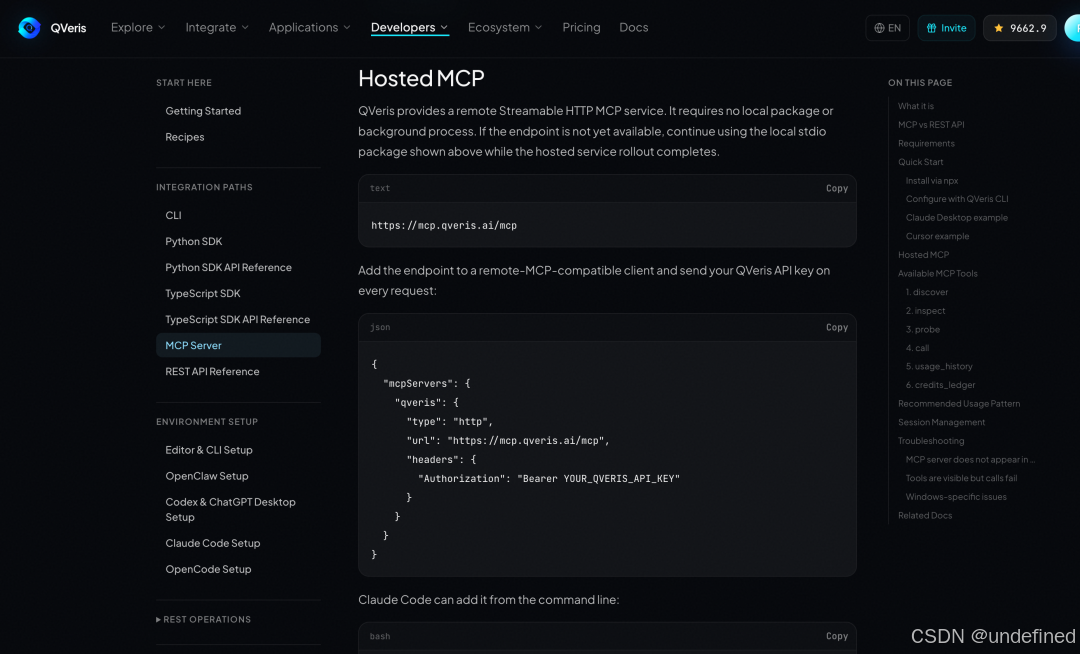Viewport: 1080px width, 654px height.
Task: Jump to 'What it is' section
Action: coord(915,106)
